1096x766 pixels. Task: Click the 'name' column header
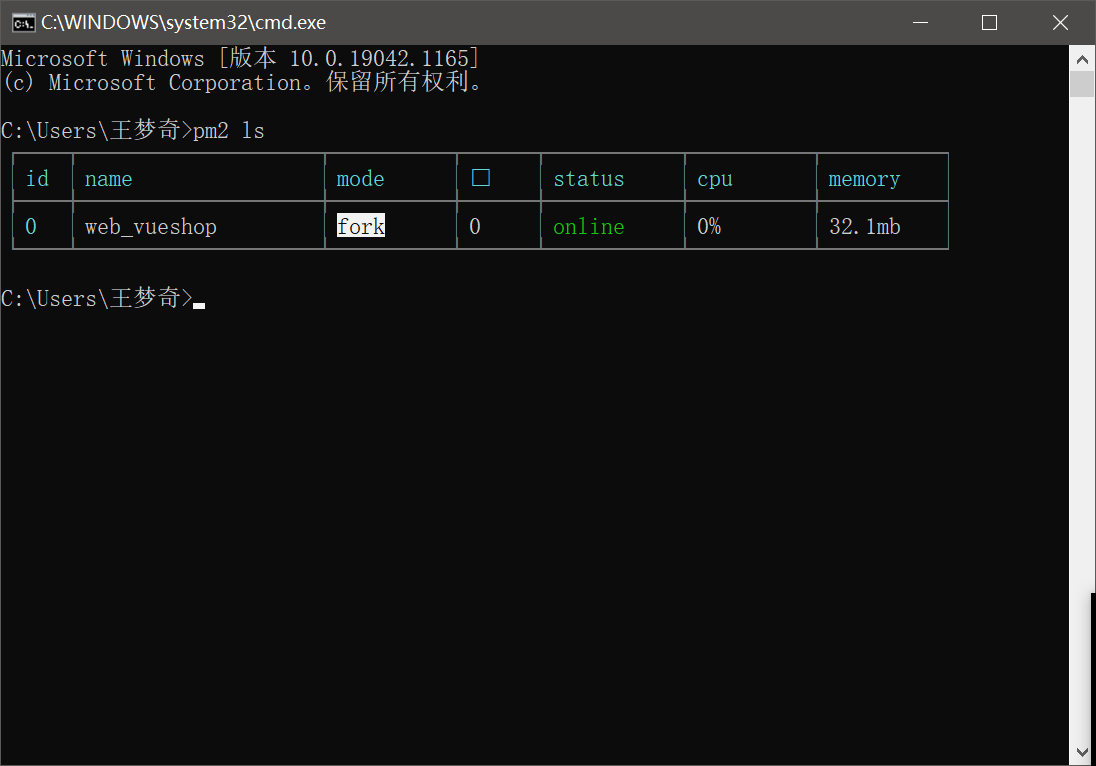[108, 179]
